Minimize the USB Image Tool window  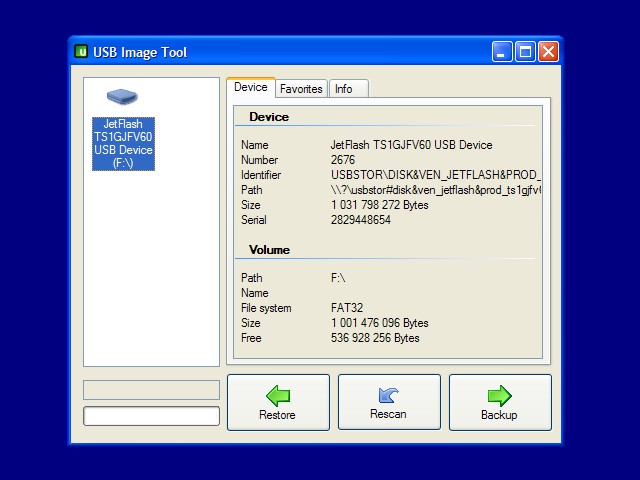click(x=502, y=52)
